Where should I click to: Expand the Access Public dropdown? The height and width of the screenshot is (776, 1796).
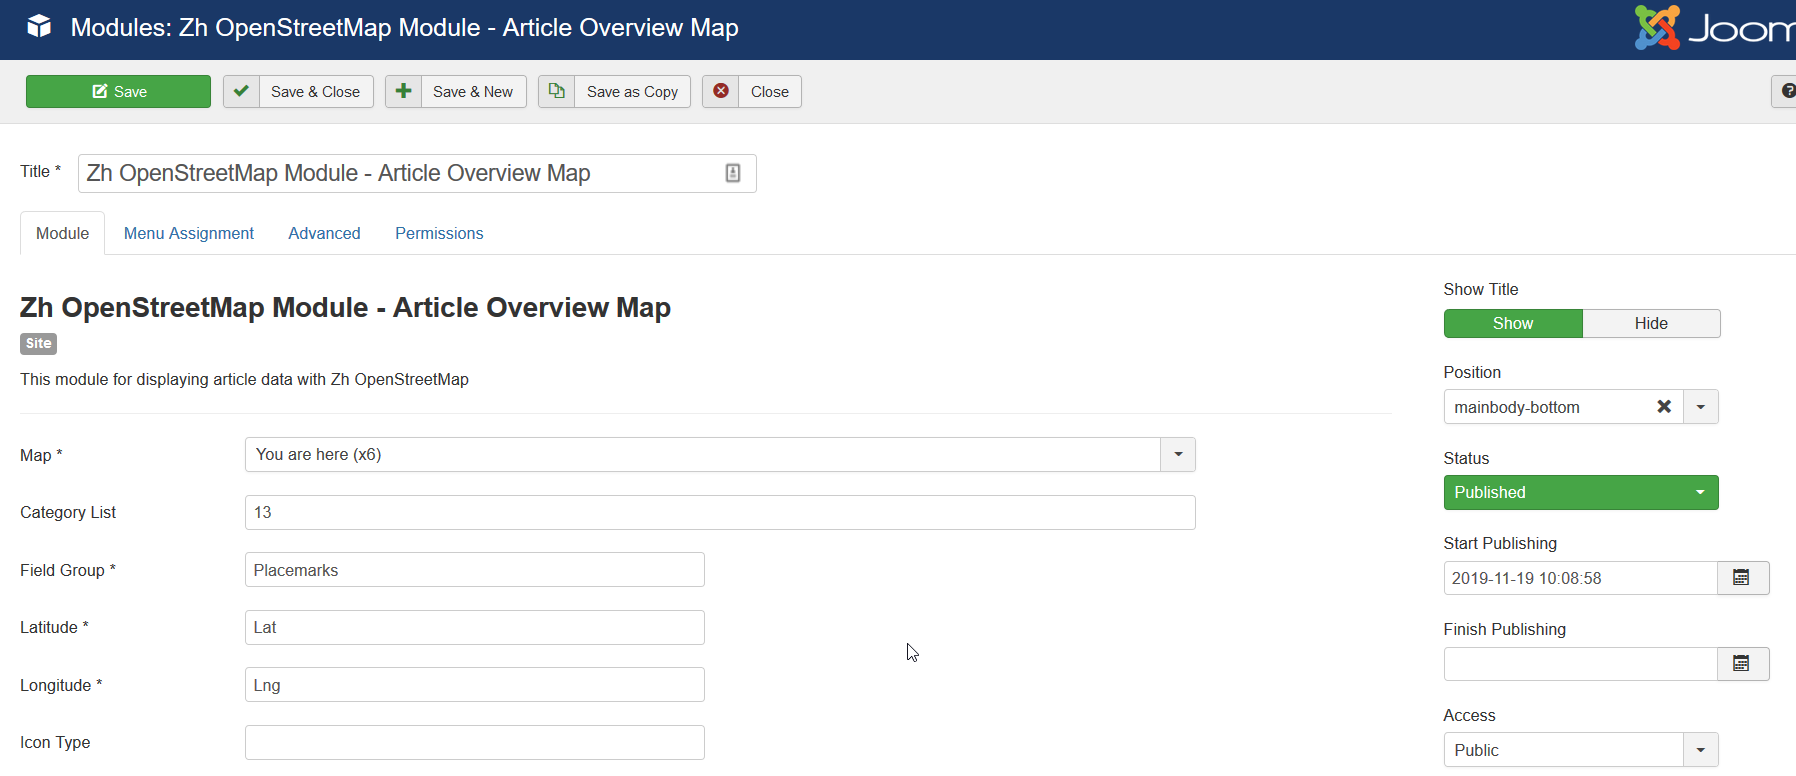(x=1700, y=750)
